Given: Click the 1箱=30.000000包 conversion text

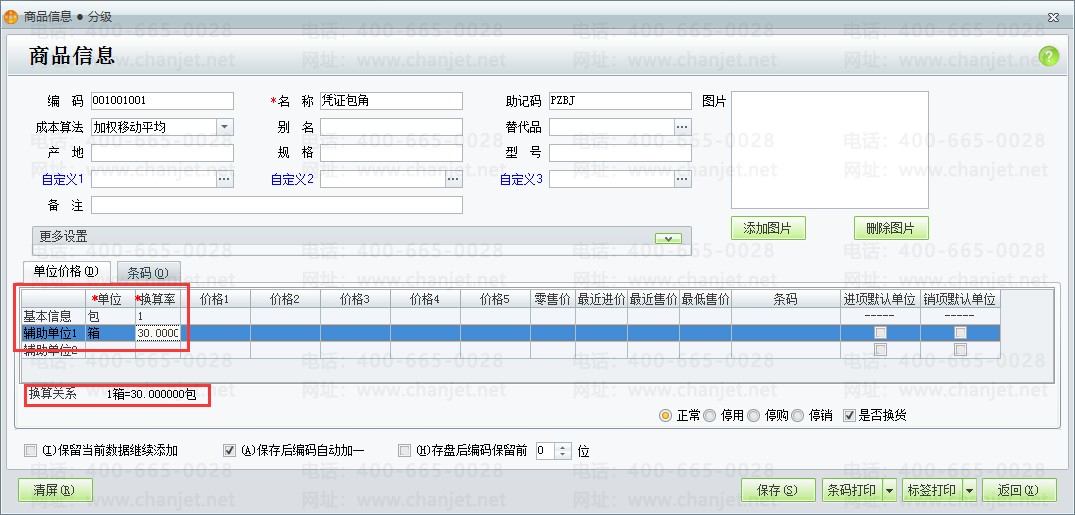Looking at the screenshot, I should [x=152, y=394].
